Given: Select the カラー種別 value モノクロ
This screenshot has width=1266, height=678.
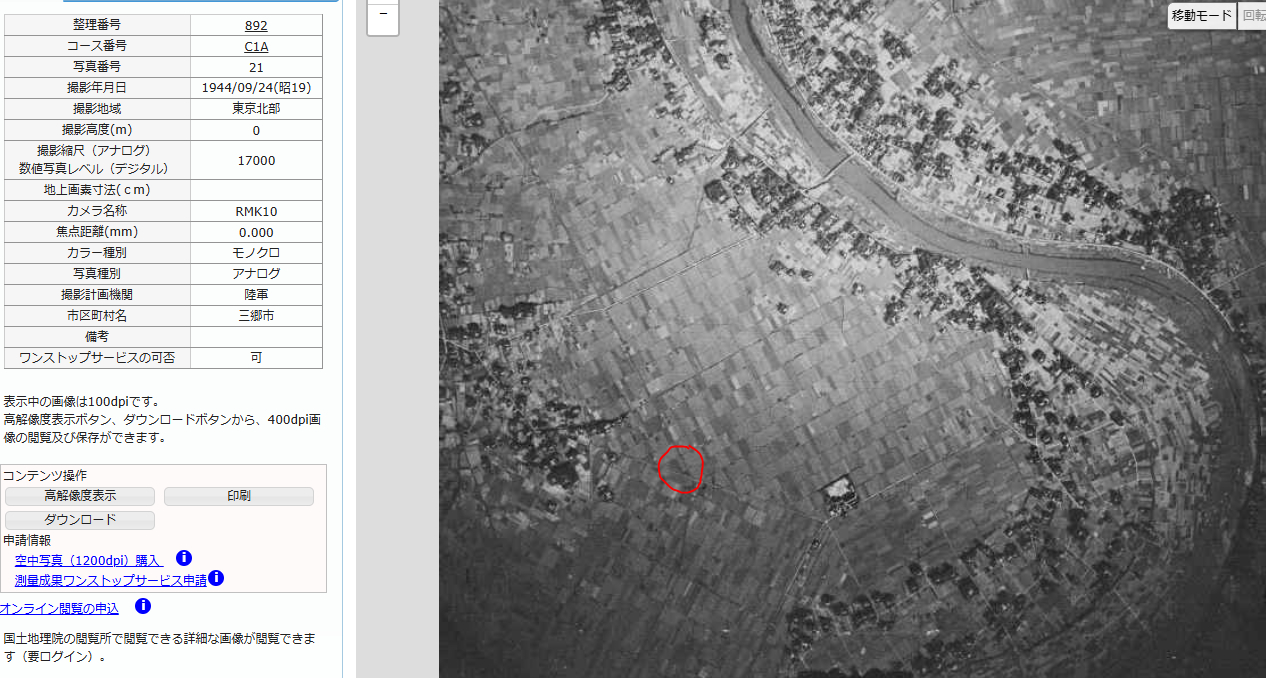Looking at the screenshot, I should [256, 253].
